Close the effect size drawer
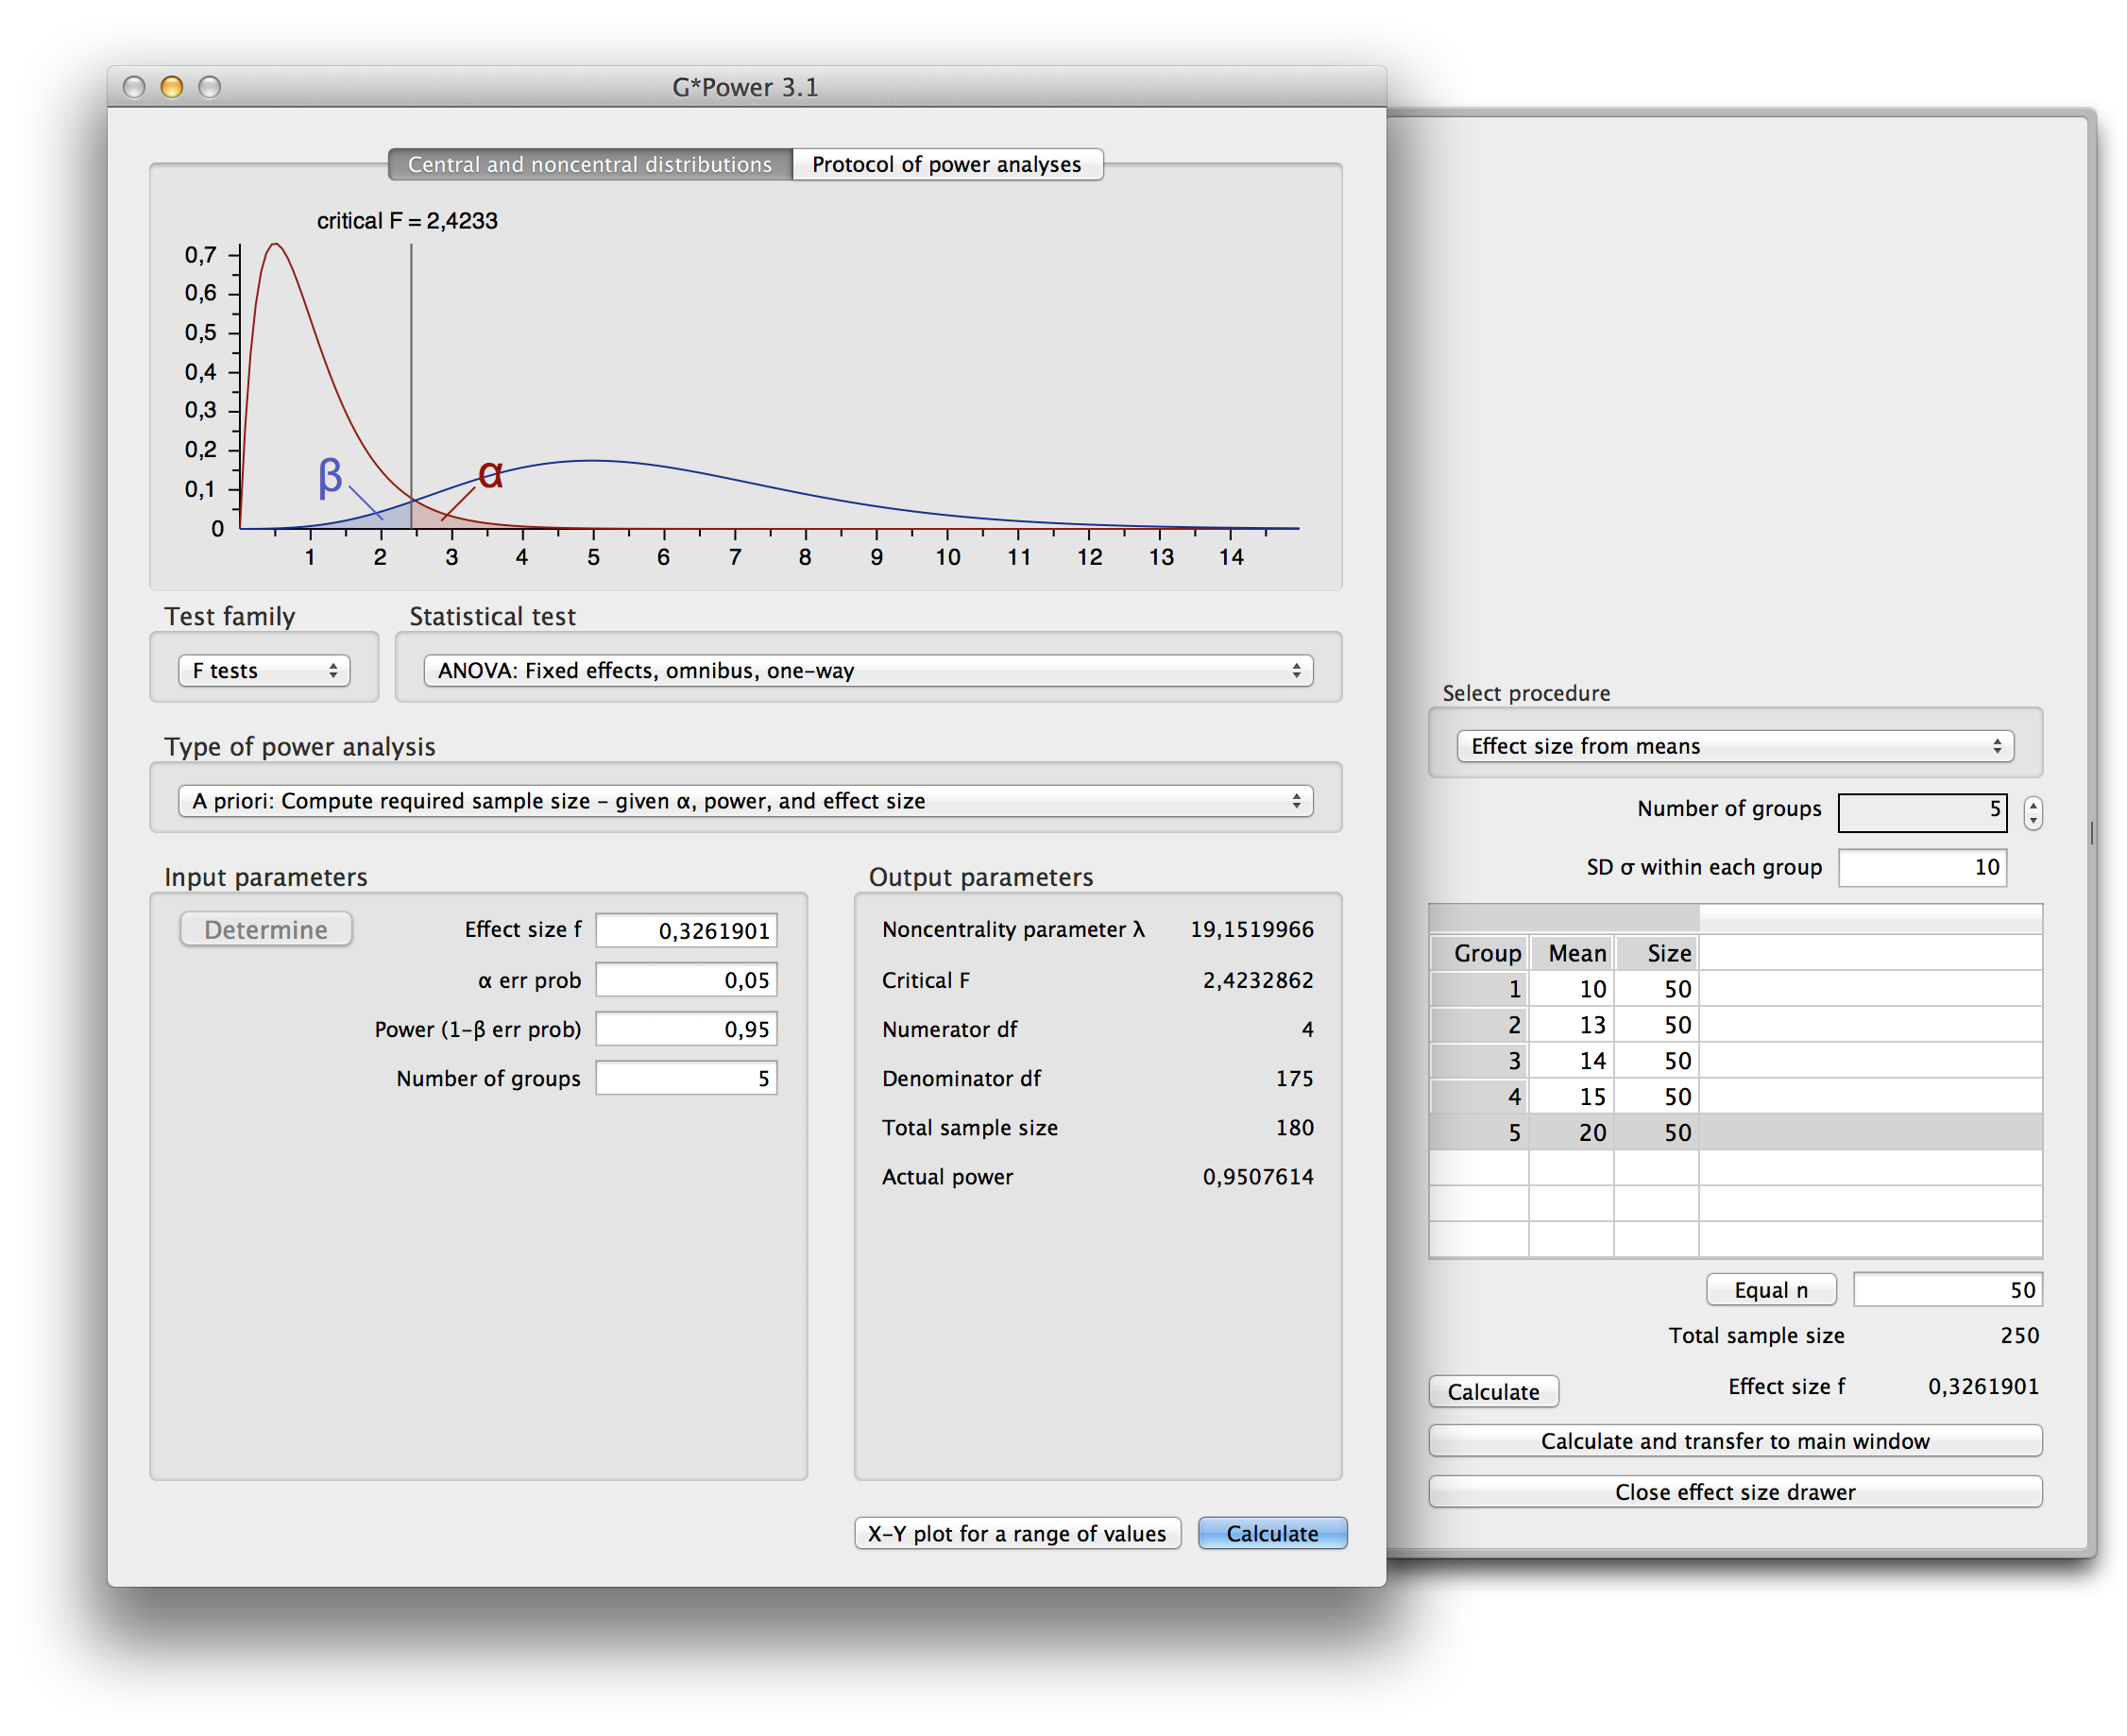2127x1736 pixels. pyautogui.click(x=1734, y=1492)
